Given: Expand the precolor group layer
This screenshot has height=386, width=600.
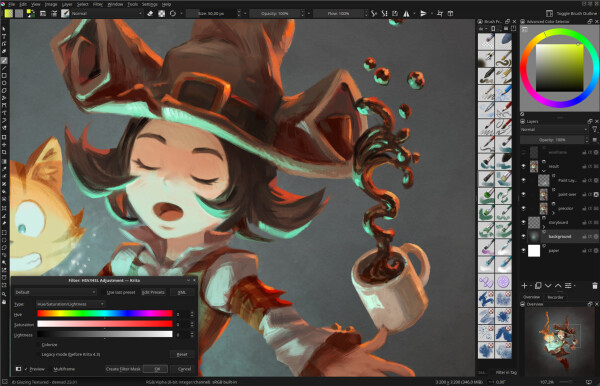Looking at the screenshot, I should tap(553, 213).
